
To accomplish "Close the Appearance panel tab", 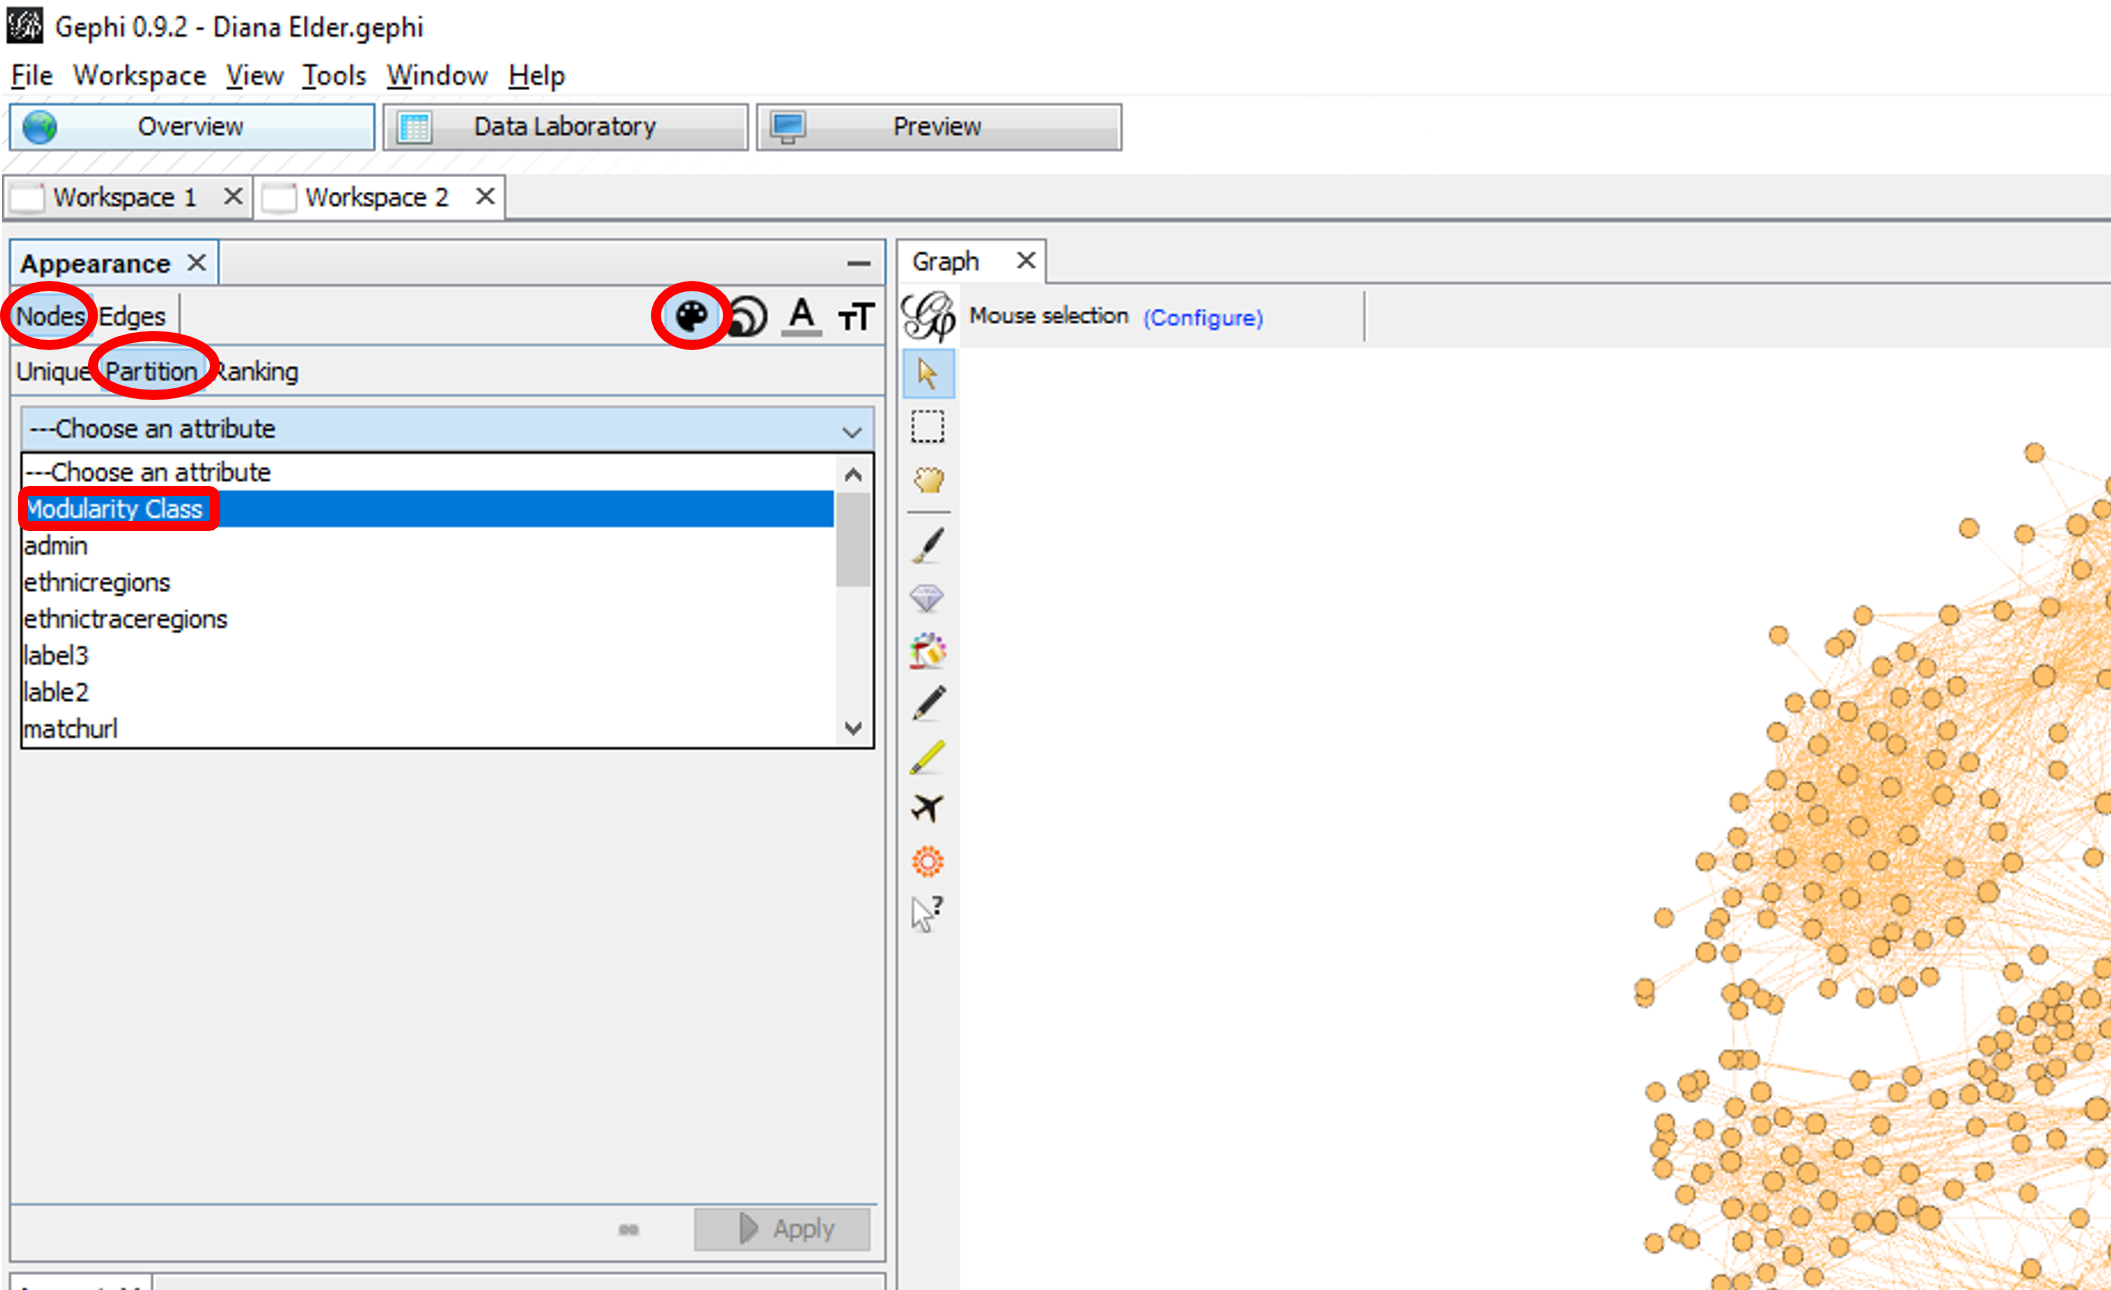I will point(197,263).
